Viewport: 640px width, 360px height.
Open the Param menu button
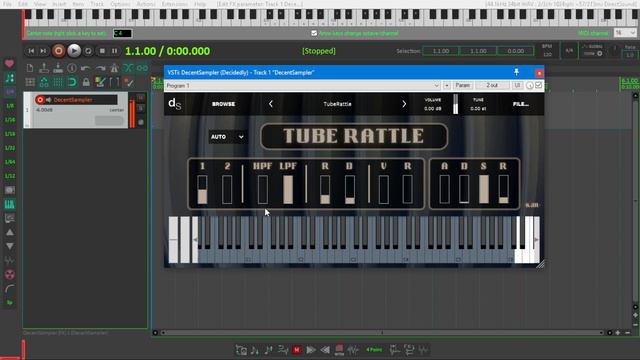coord(462,85)
